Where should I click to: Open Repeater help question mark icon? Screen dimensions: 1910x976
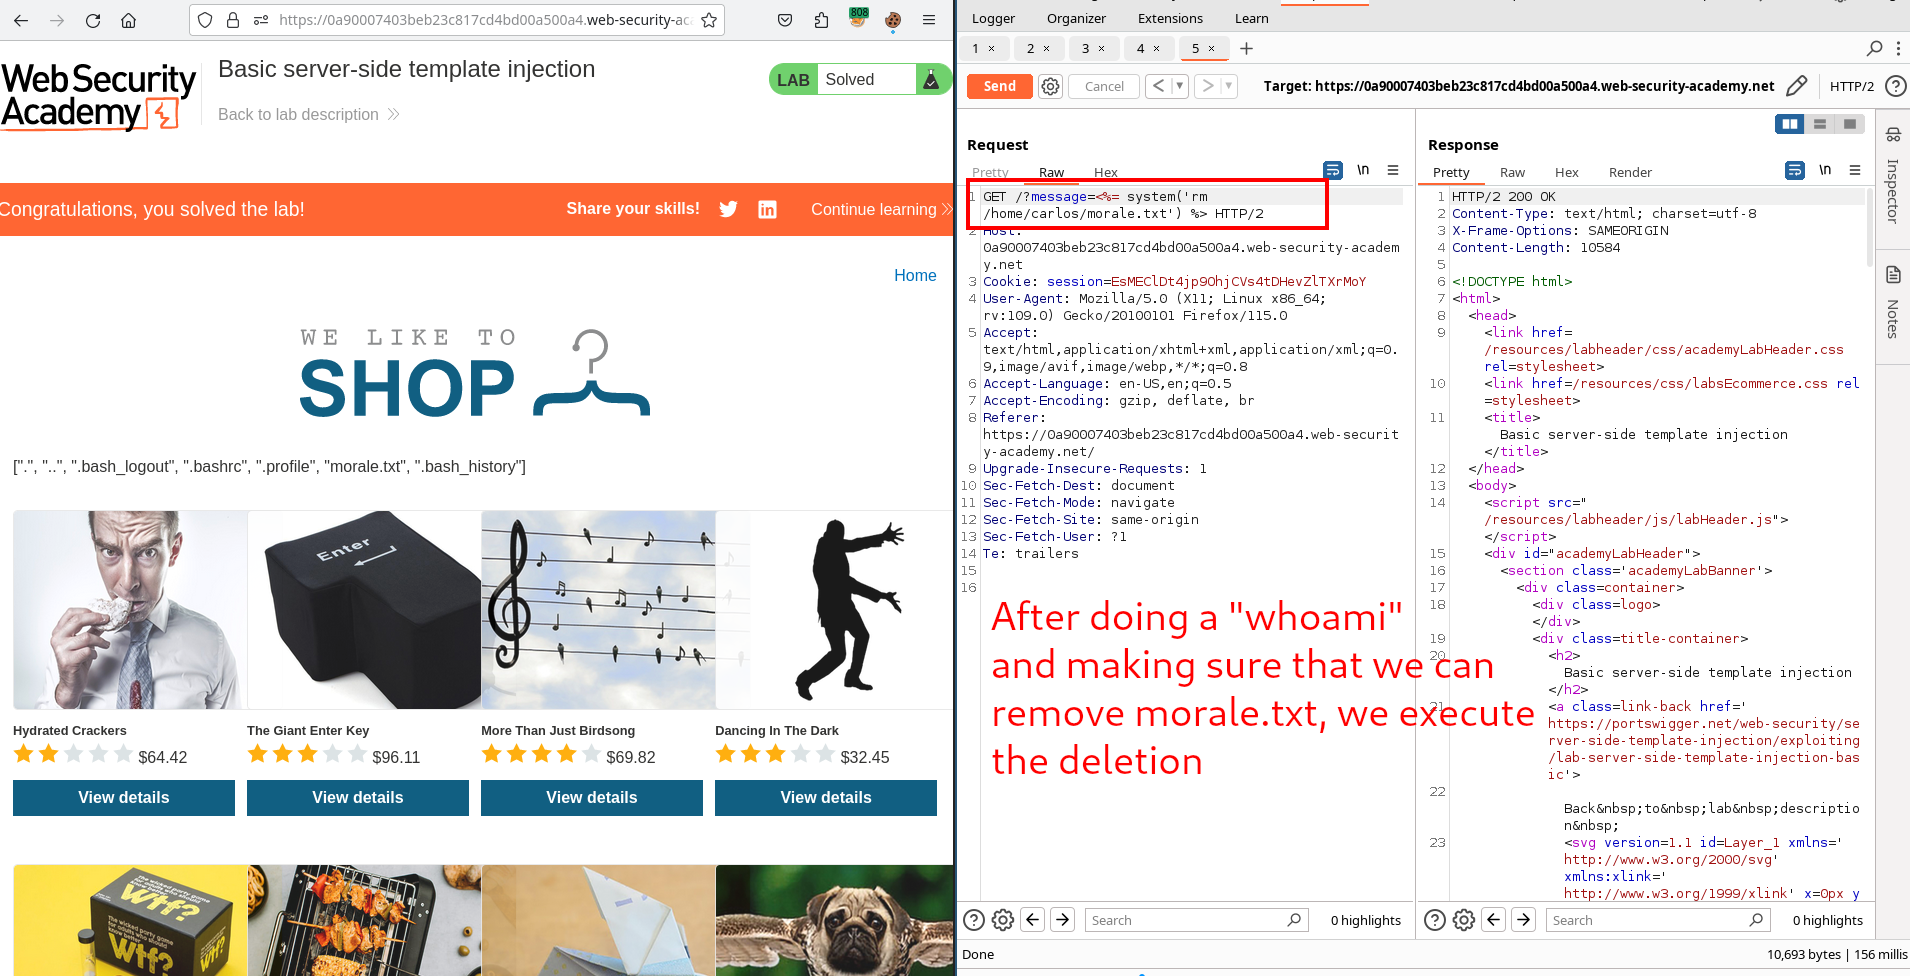click(1895, 86)
